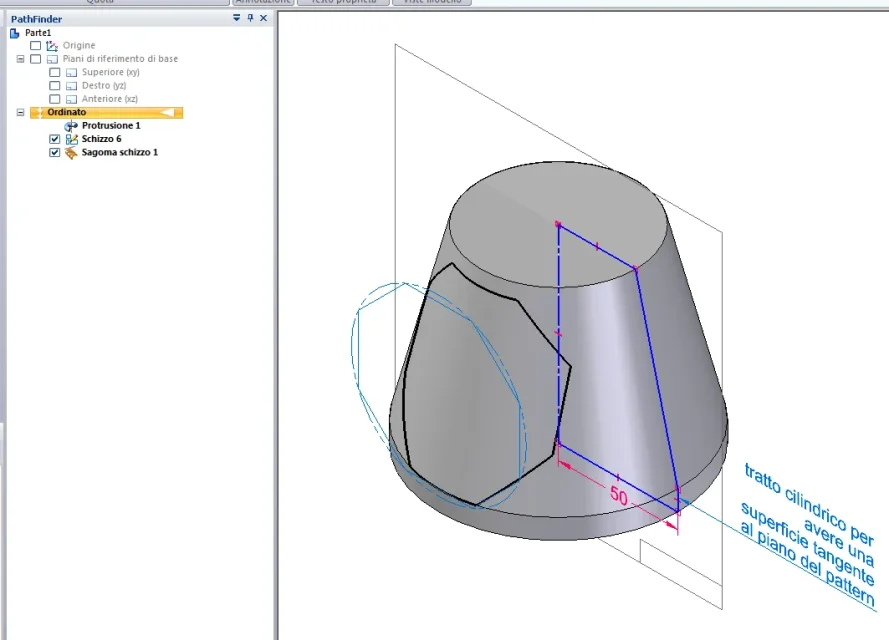The width and height of the screenshot is (889, 640).
Task: Click the Superiore (xy) plane icon
Action: coord(71,73)
